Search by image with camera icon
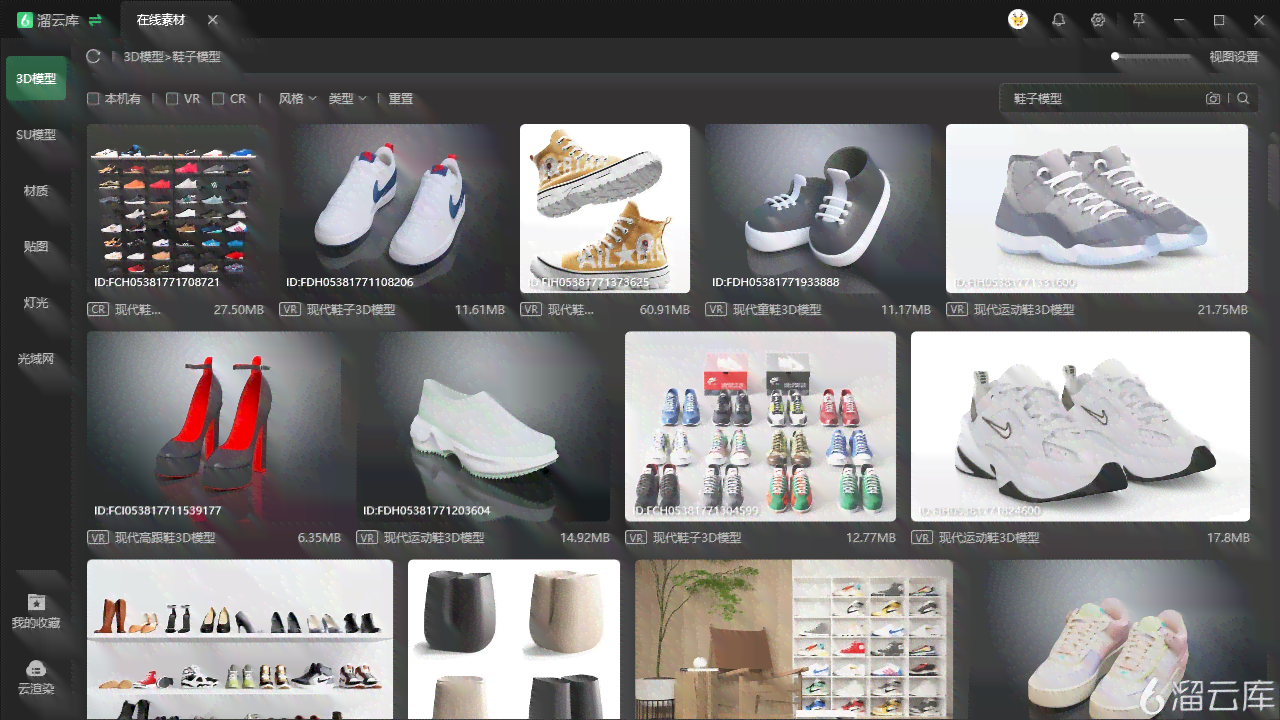Image resolution: width=1280 pixels, height=720 pixels. [1213, 98]
